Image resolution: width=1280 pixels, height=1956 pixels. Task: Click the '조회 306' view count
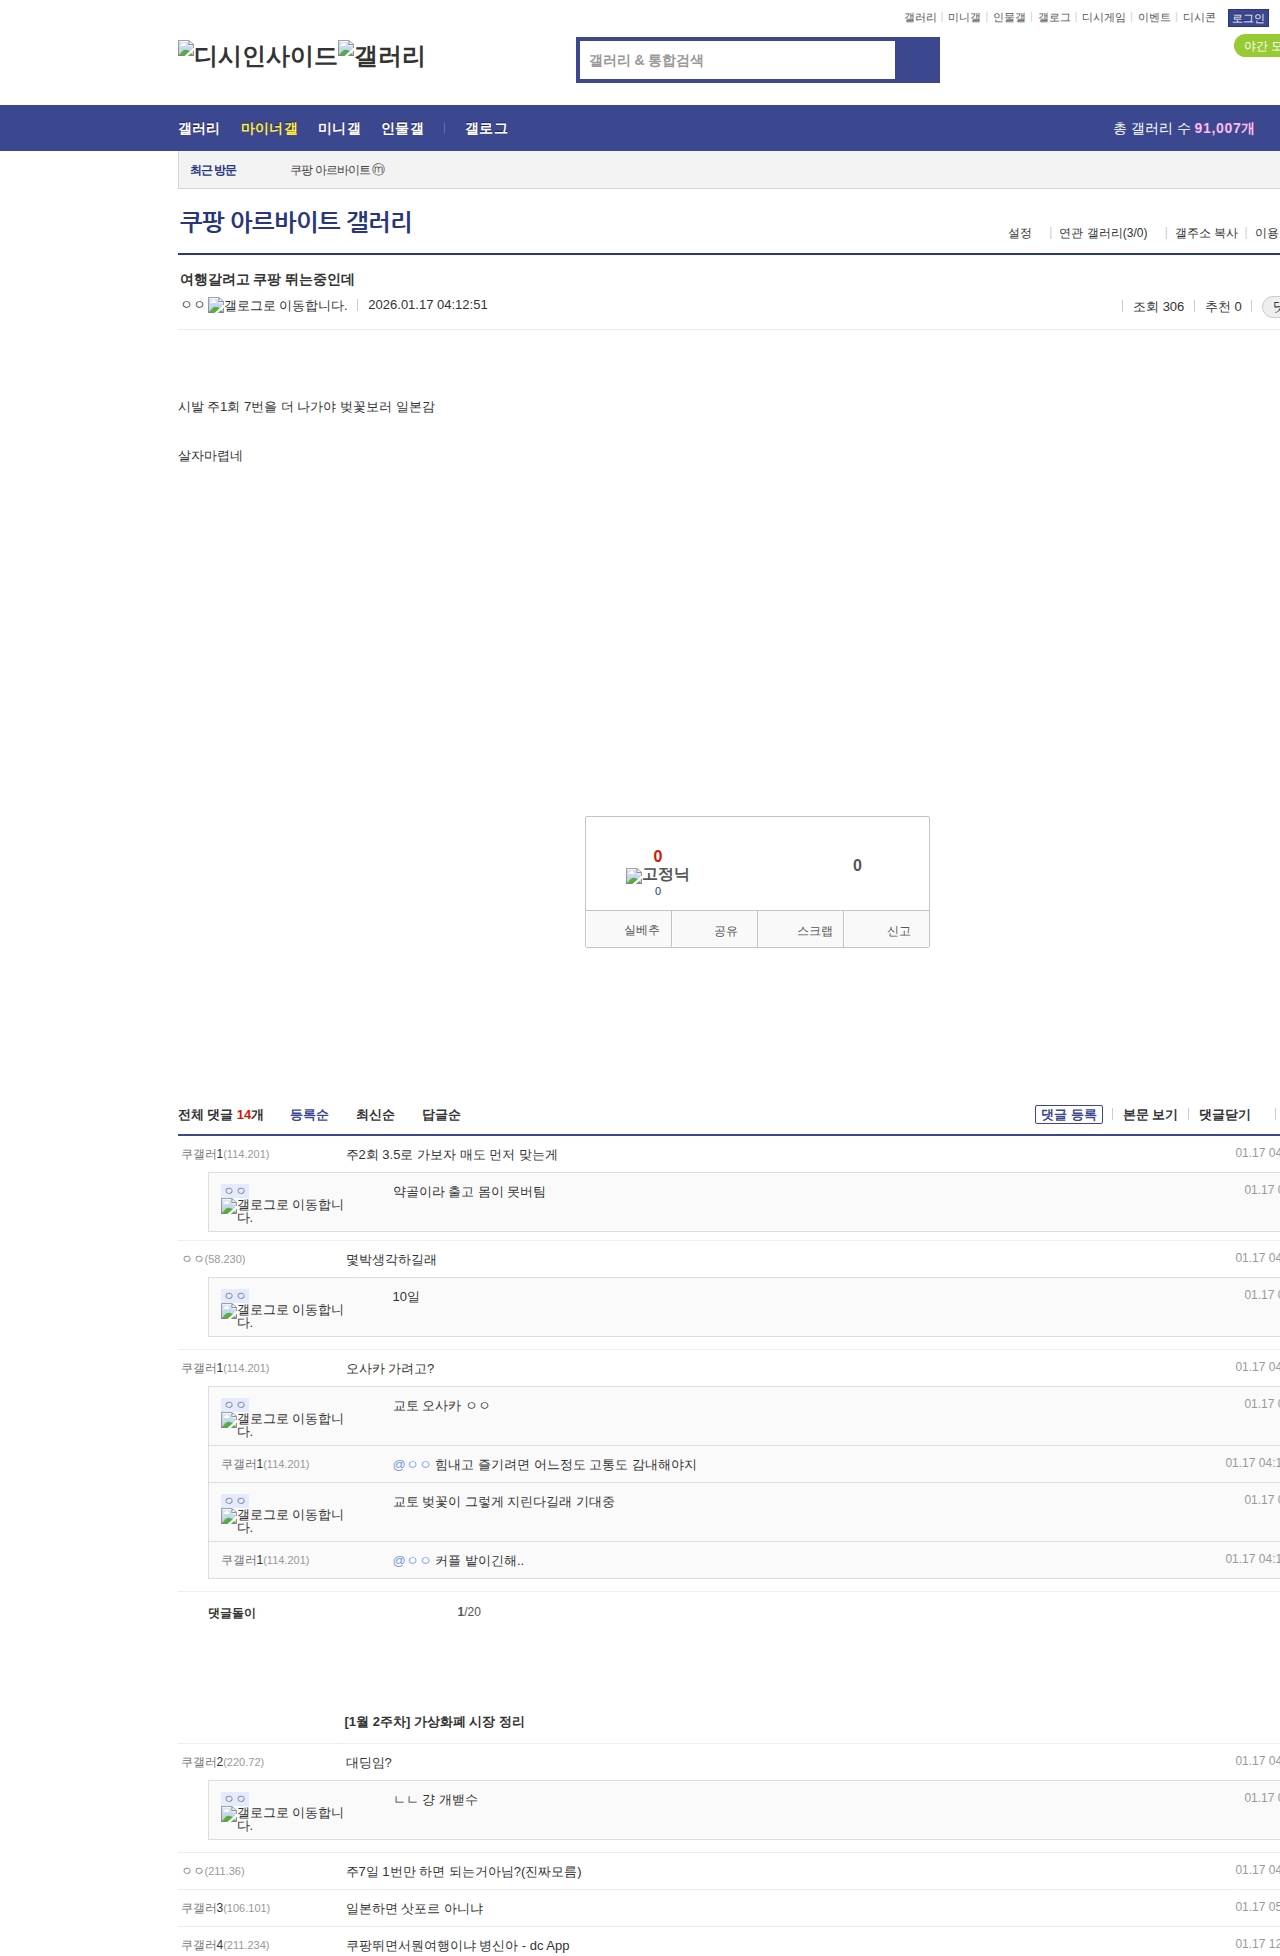coord(1158,307)
